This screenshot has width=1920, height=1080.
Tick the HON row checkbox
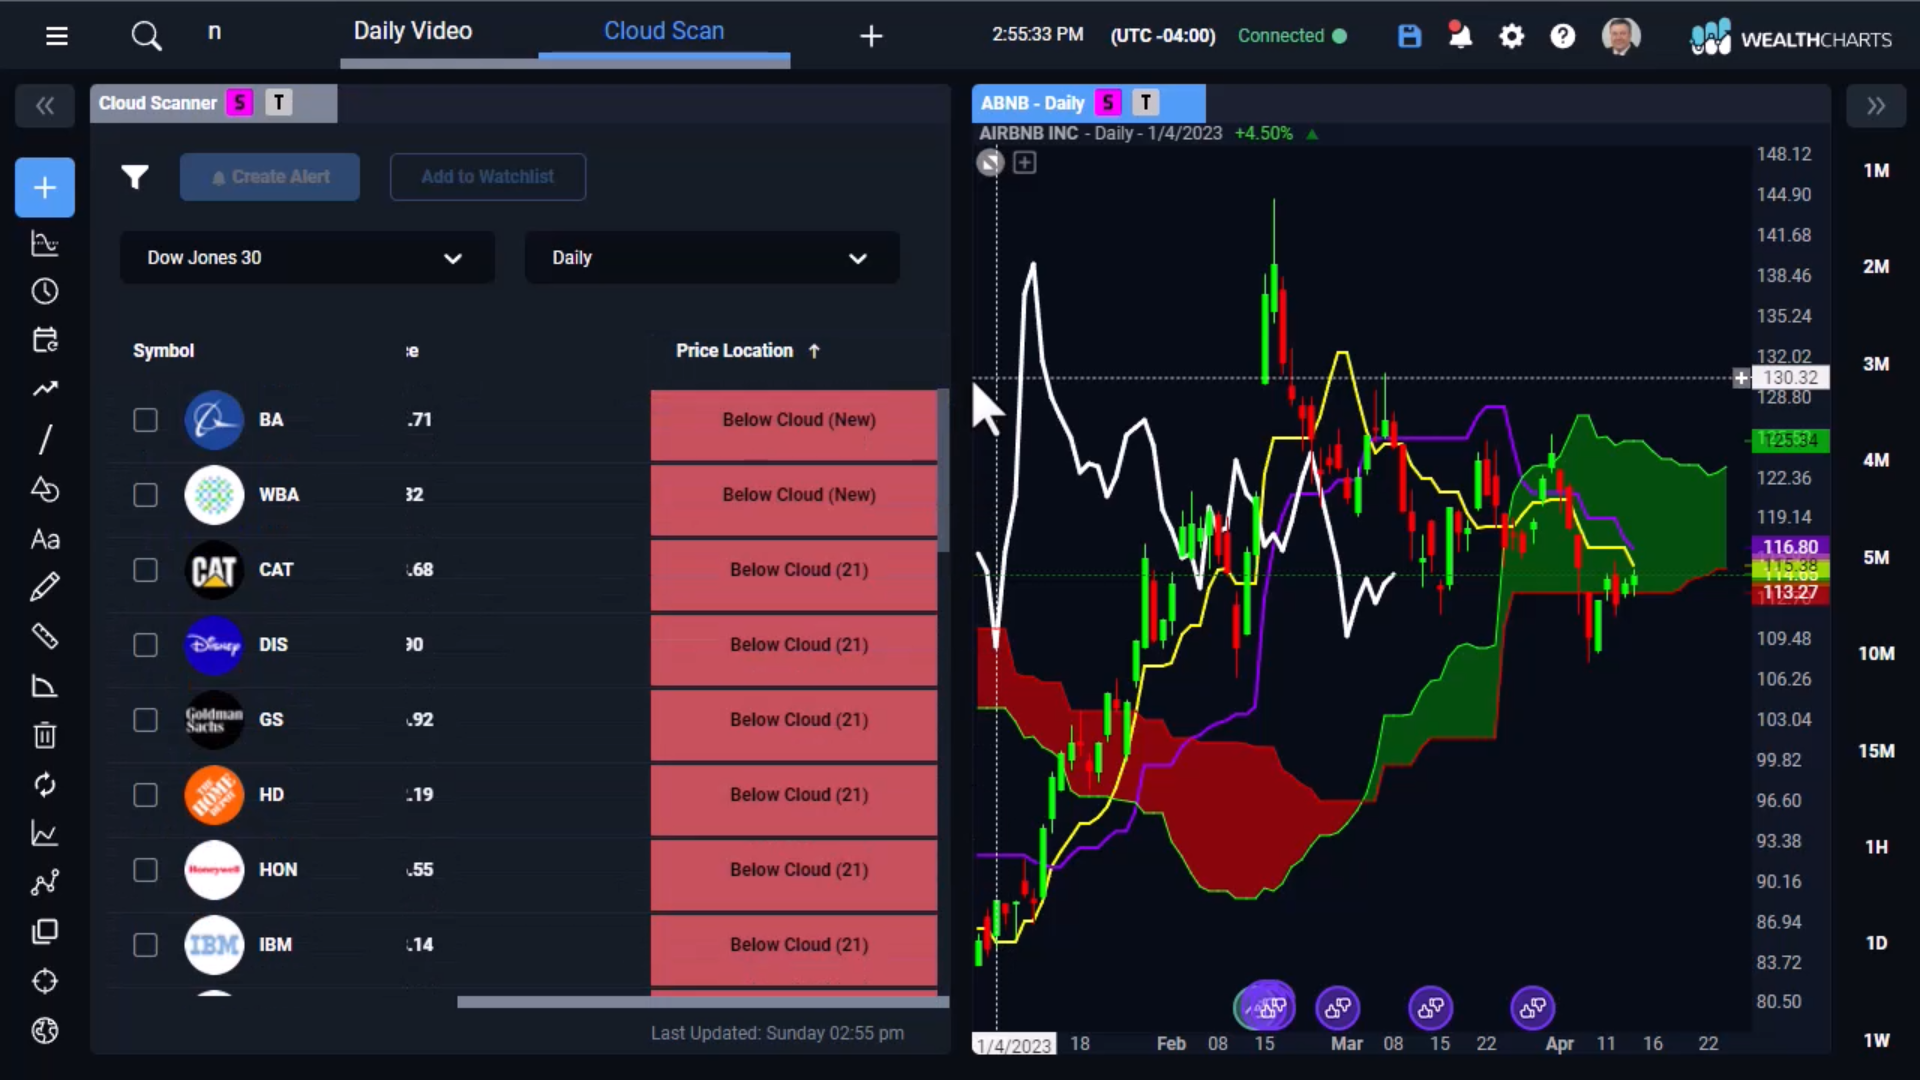(146, 870)
